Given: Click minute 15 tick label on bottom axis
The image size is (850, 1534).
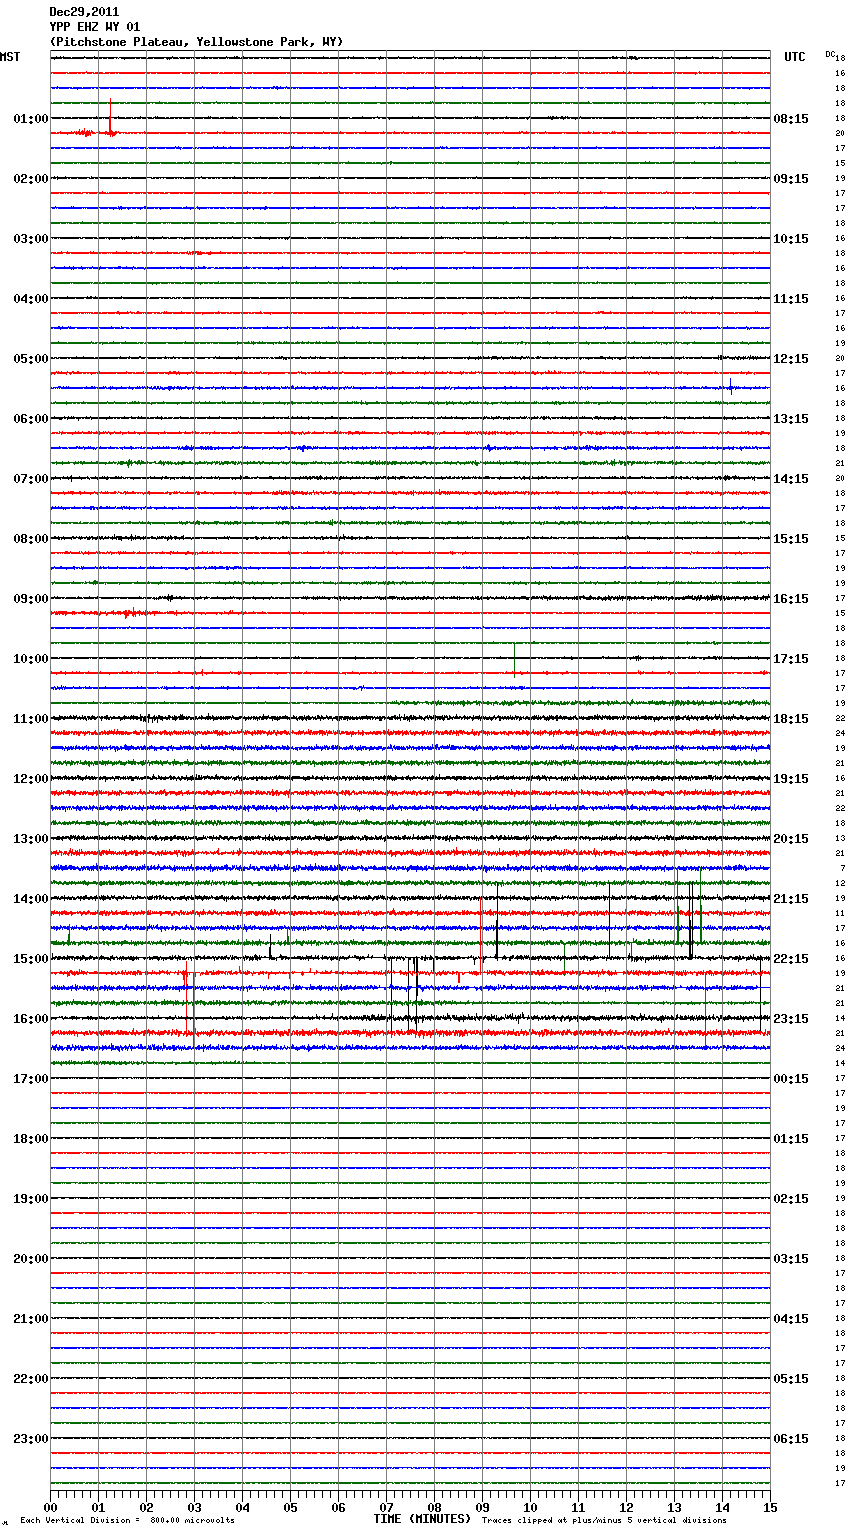Looking at the screenshot, I should pyautogui.click(x=770, y=1507).
